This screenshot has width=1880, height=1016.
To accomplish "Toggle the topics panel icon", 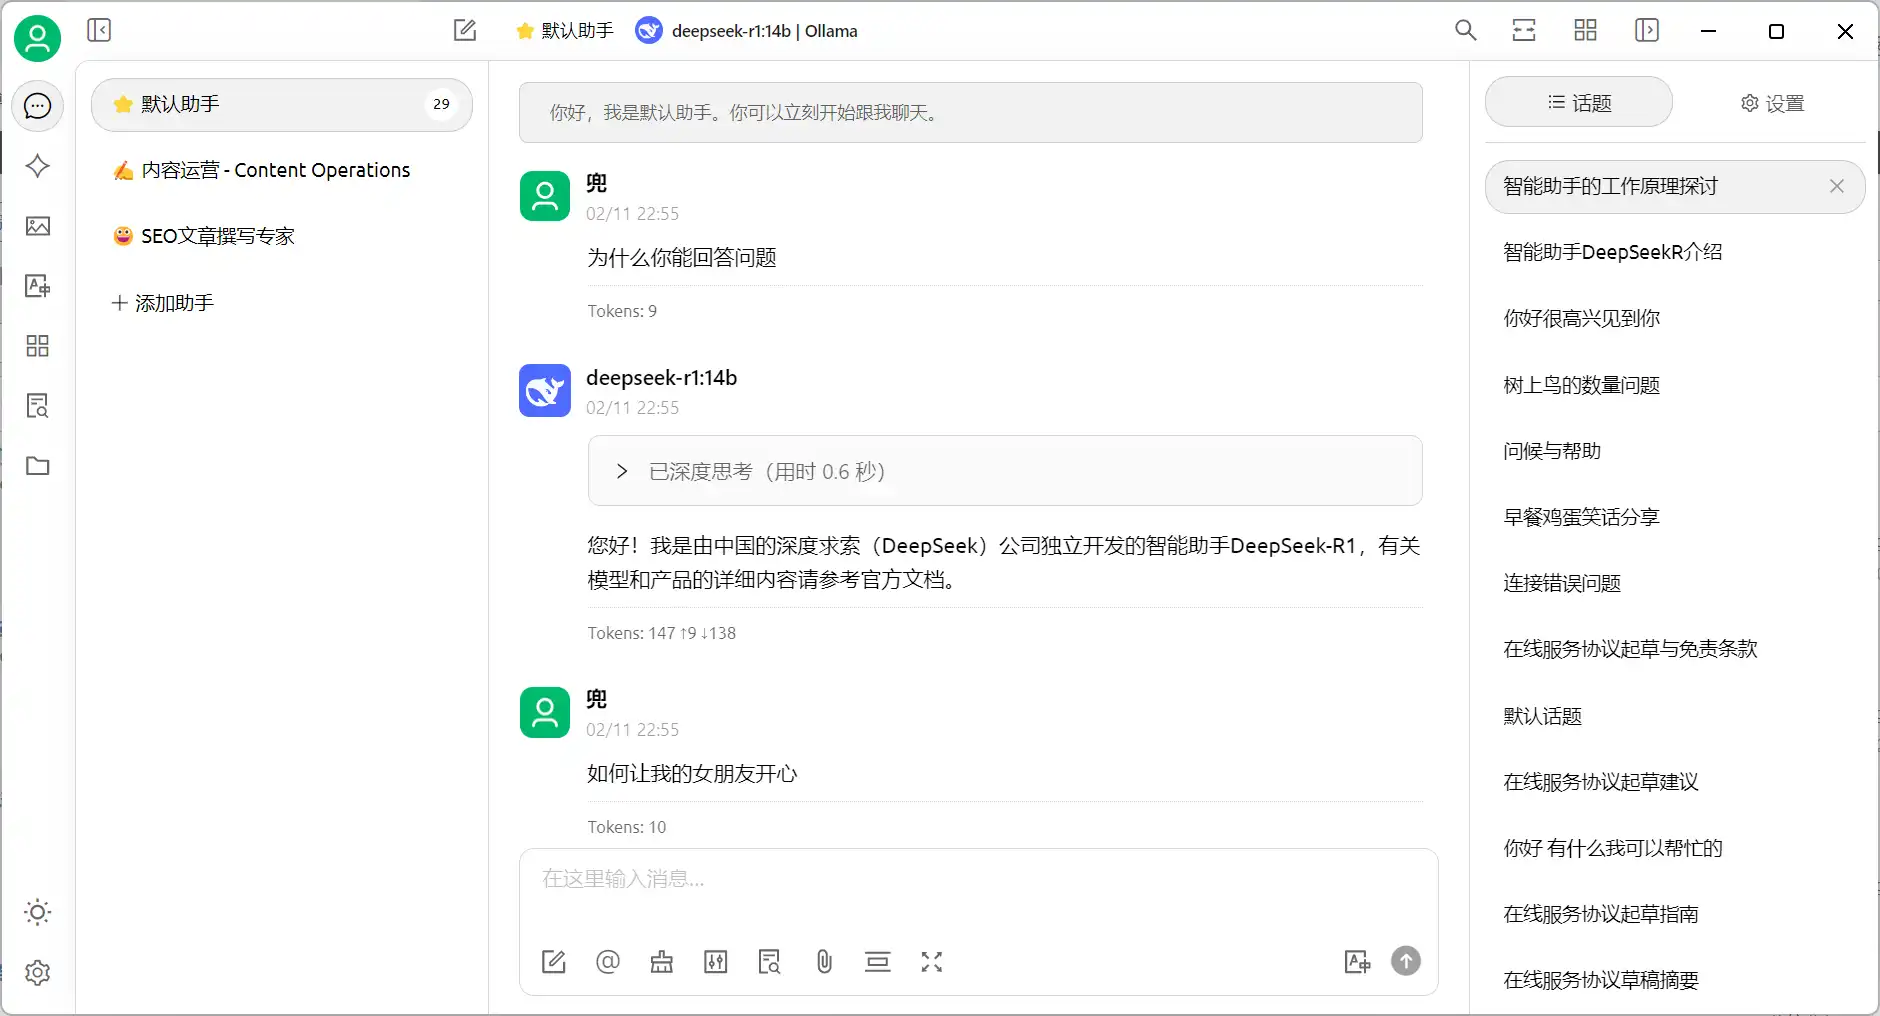I will pos(1647,30).
